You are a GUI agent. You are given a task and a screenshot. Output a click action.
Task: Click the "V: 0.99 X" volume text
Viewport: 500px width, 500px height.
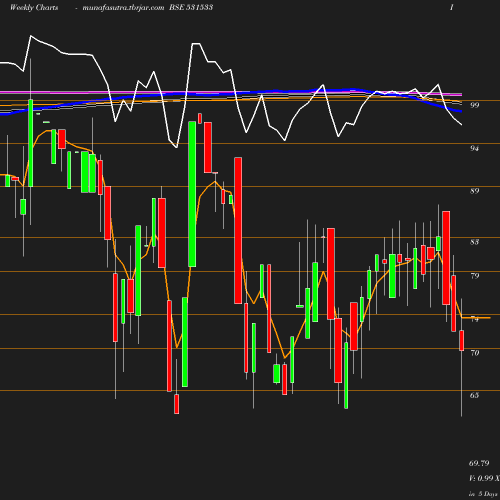(484, 478)
